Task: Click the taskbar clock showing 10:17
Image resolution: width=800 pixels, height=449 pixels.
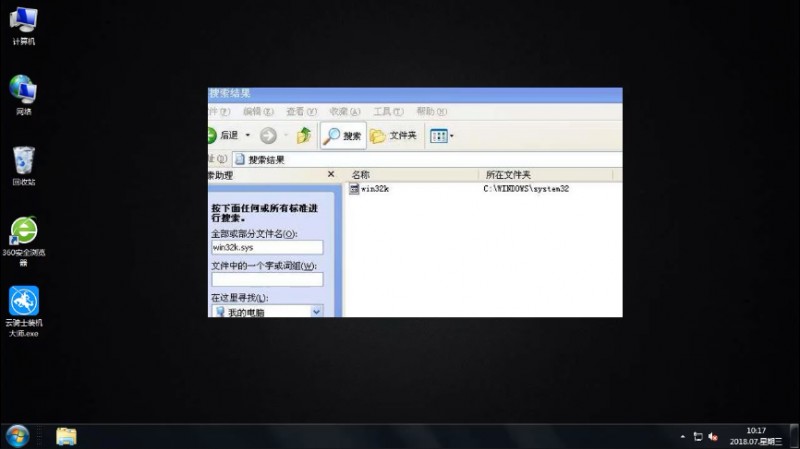Action: pyautogui.click(x=756, y=436)
